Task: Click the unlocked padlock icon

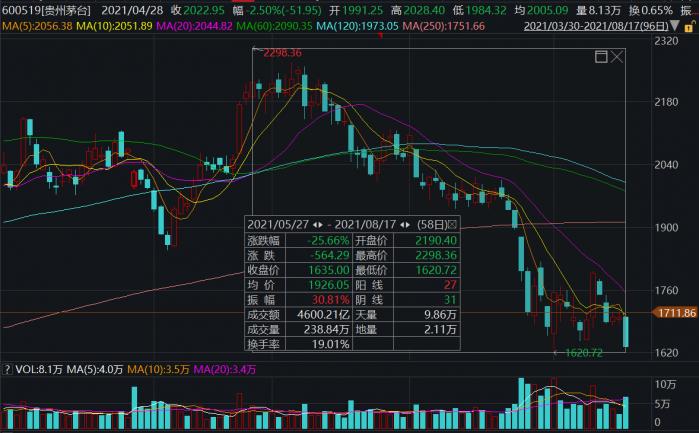Action: click(x=690, y=26)
